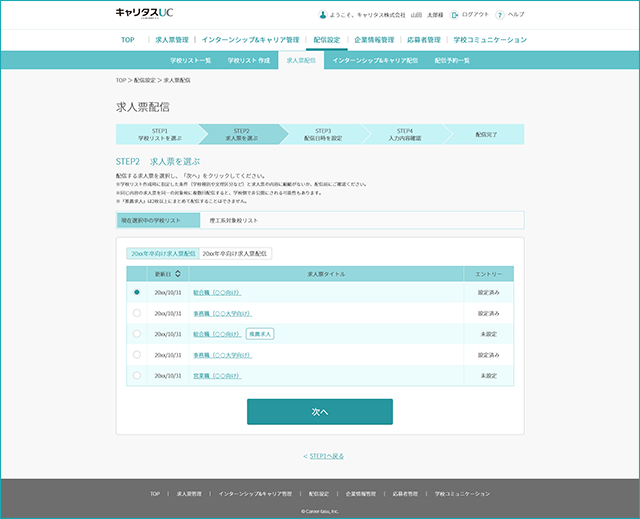The height and width of the screenshot is (519, 640).
Task: Click the 求人票配信 page heading
Action: tap(142, 107)
